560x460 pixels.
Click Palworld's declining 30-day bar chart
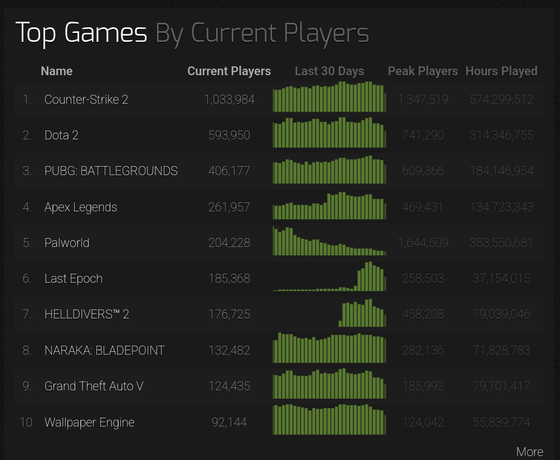(329, 241)
